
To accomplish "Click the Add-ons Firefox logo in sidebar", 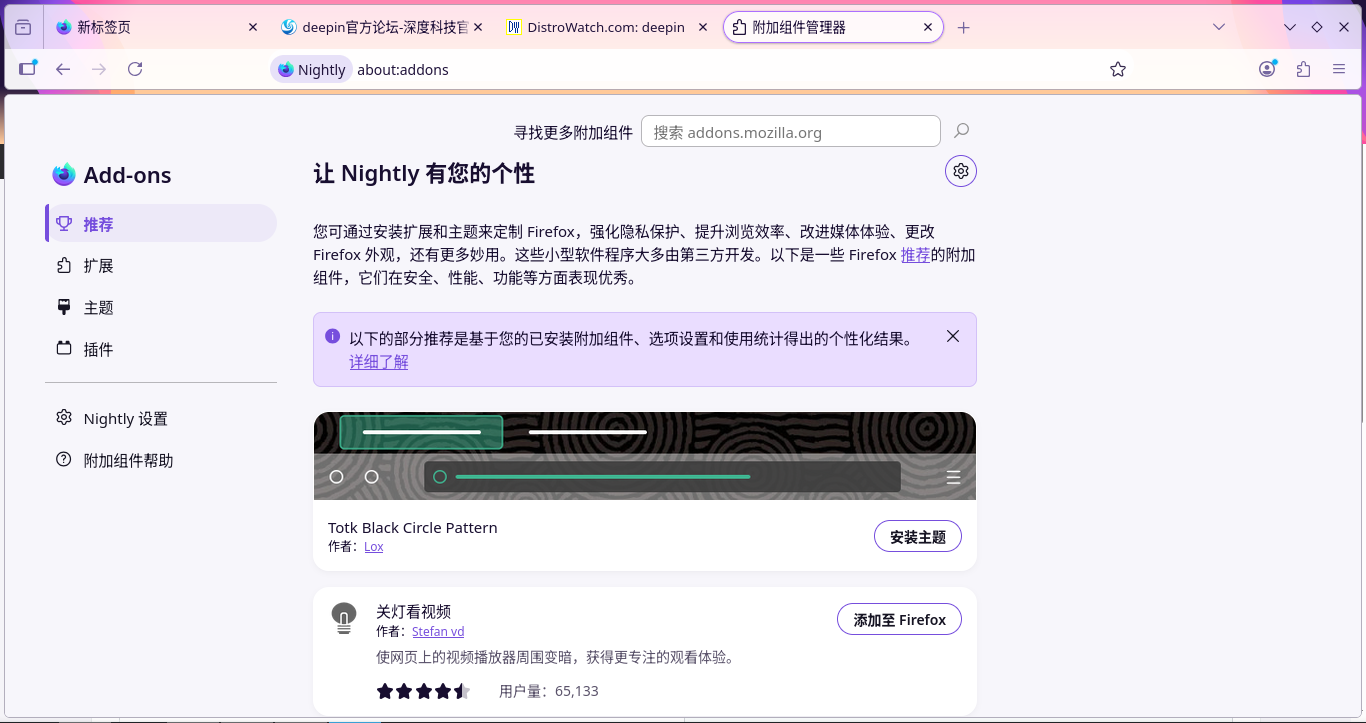I will (x=64, y=175).
